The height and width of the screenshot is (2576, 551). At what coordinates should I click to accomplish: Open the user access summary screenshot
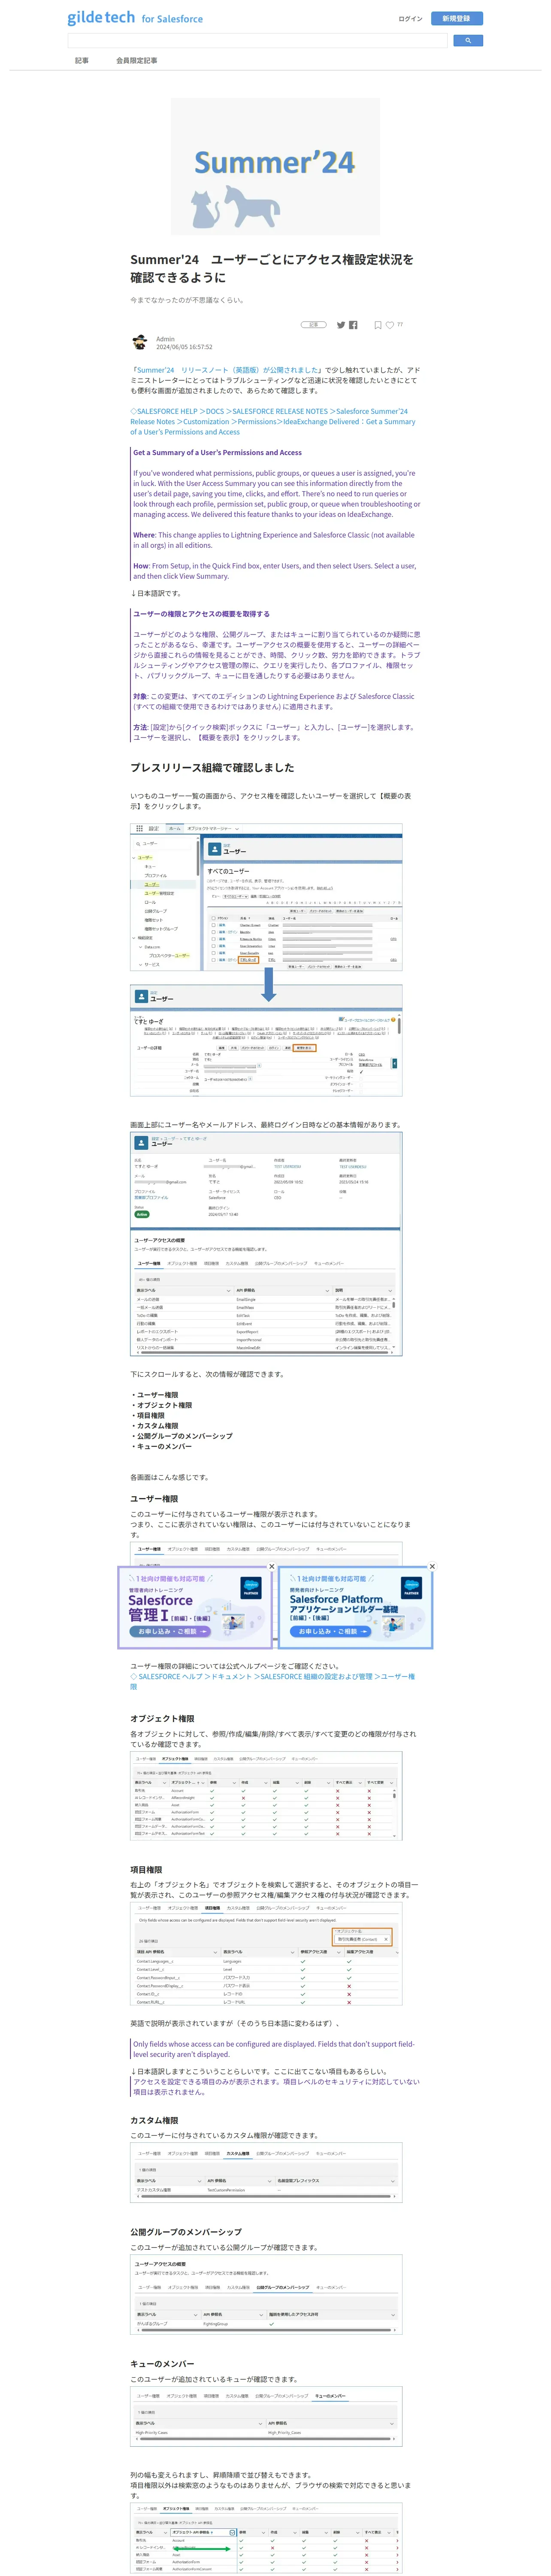[x=266, y=1244]
